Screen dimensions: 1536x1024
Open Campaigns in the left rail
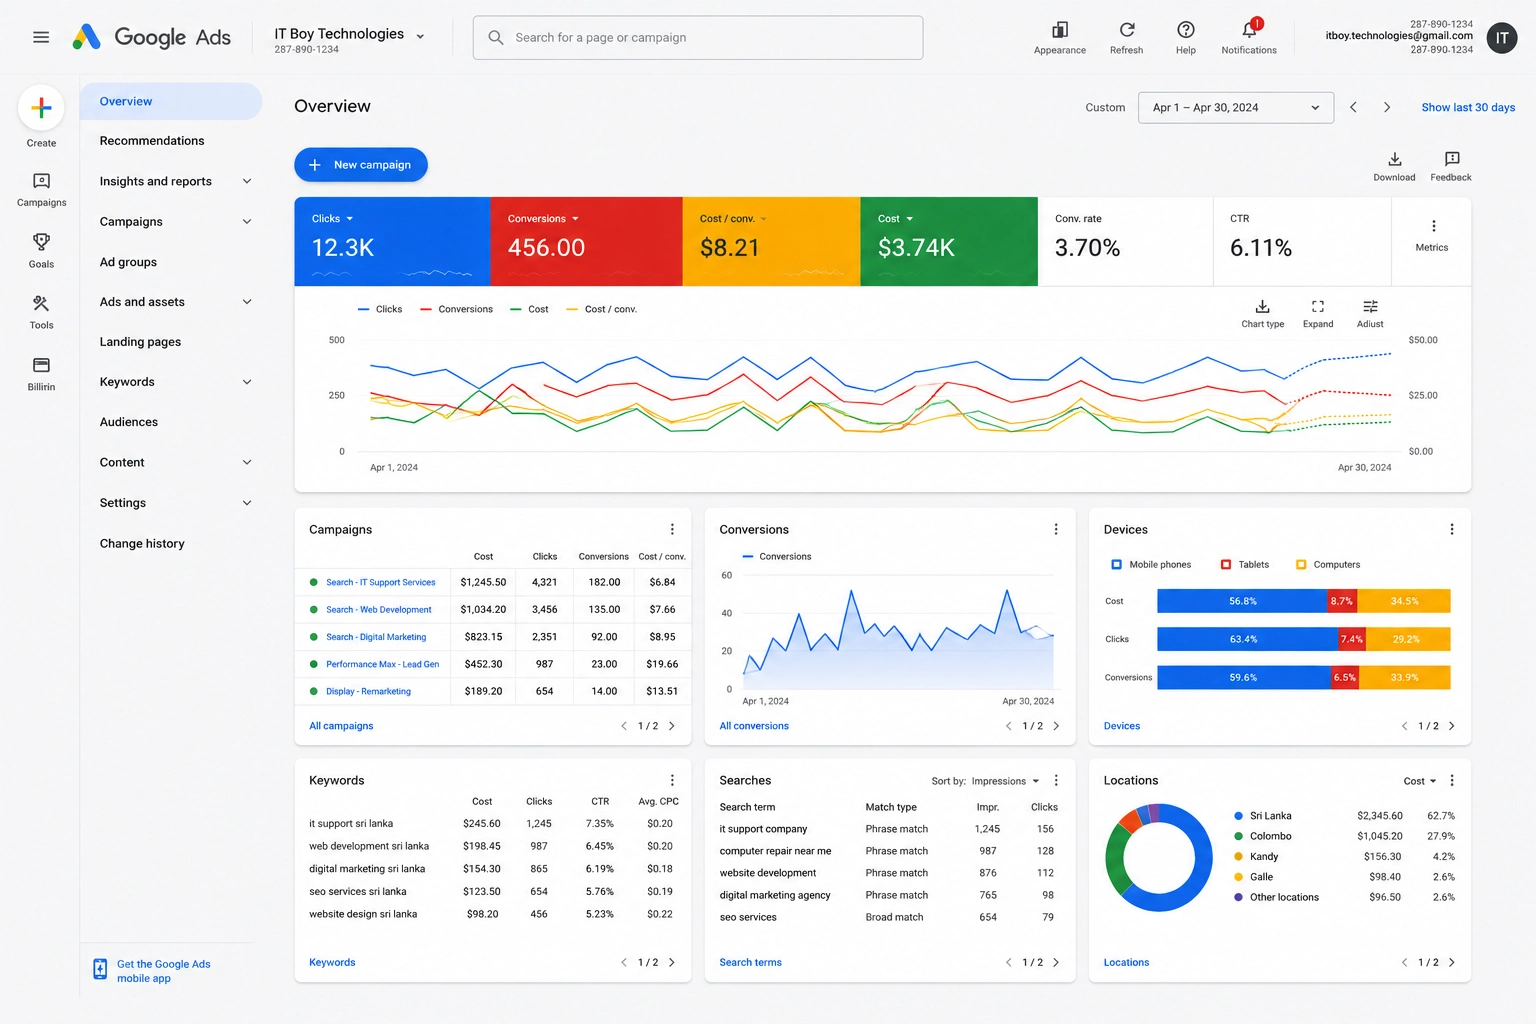(41, 188)
